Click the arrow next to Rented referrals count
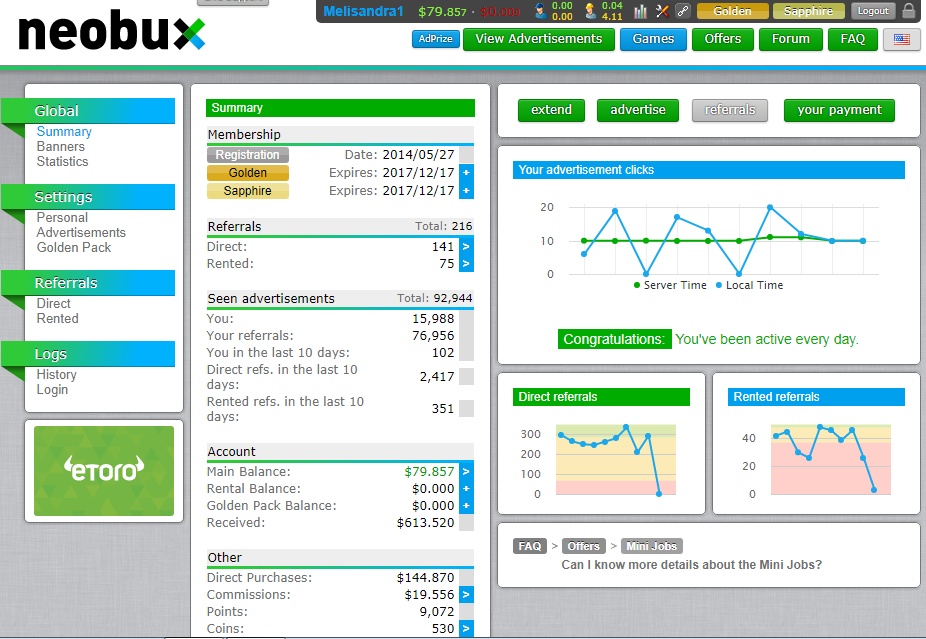The width and height of the screenshot is (926, 639). pyautogui.click(x=466, y=263)
